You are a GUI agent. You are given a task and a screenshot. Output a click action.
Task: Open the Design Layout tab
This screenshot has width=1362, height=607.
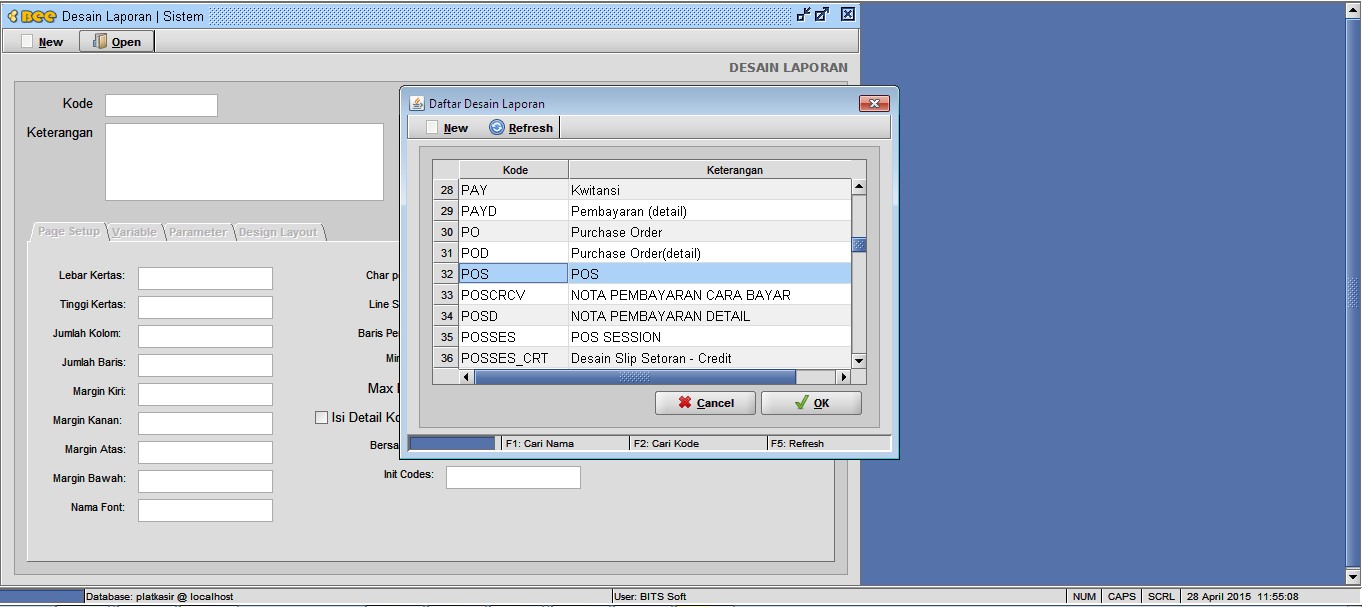tap(278, 232)
